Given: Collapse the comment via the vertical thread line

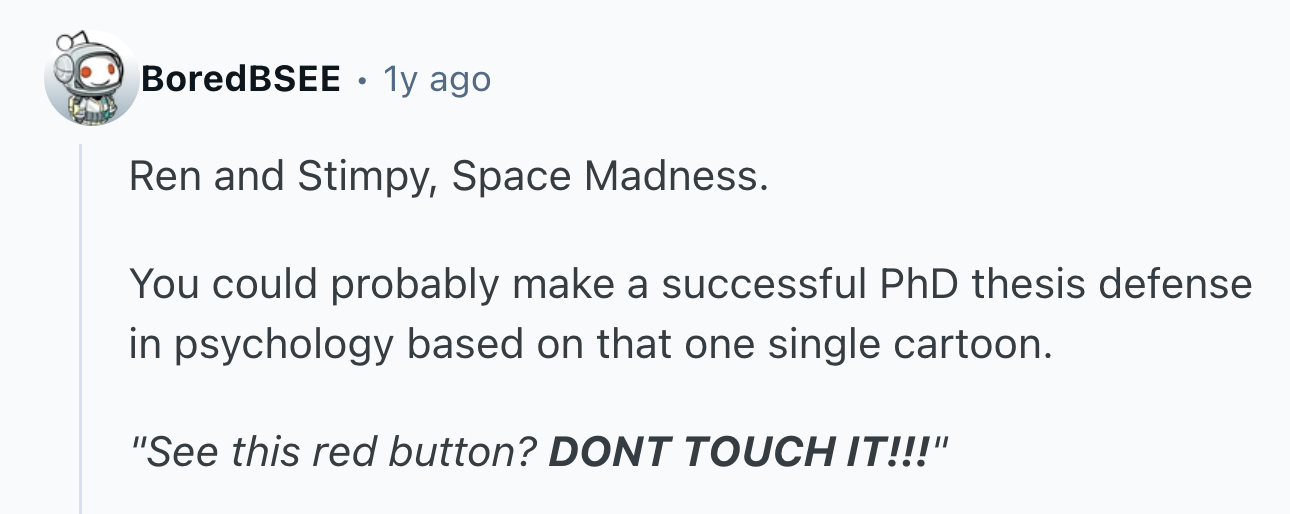Looking at the screenshot, I should click(x=82, y=328).
